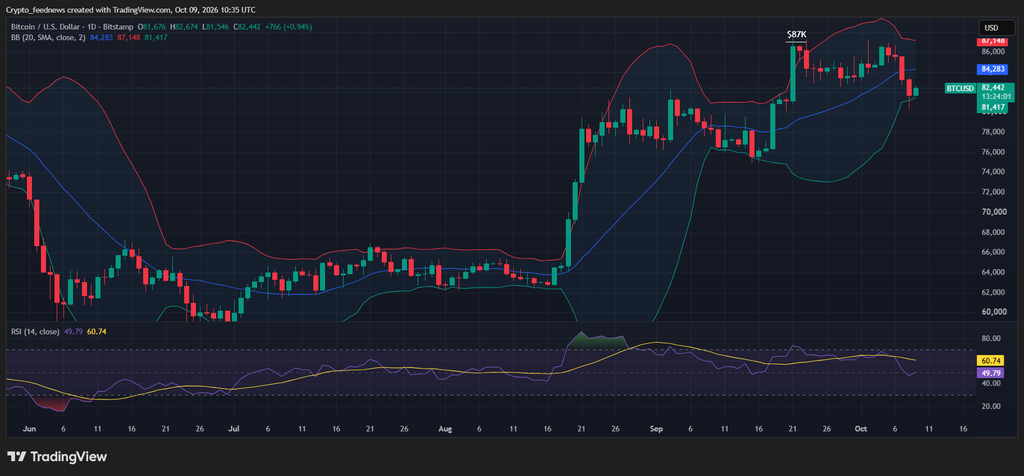Select the $87K chart annotation

797,33
